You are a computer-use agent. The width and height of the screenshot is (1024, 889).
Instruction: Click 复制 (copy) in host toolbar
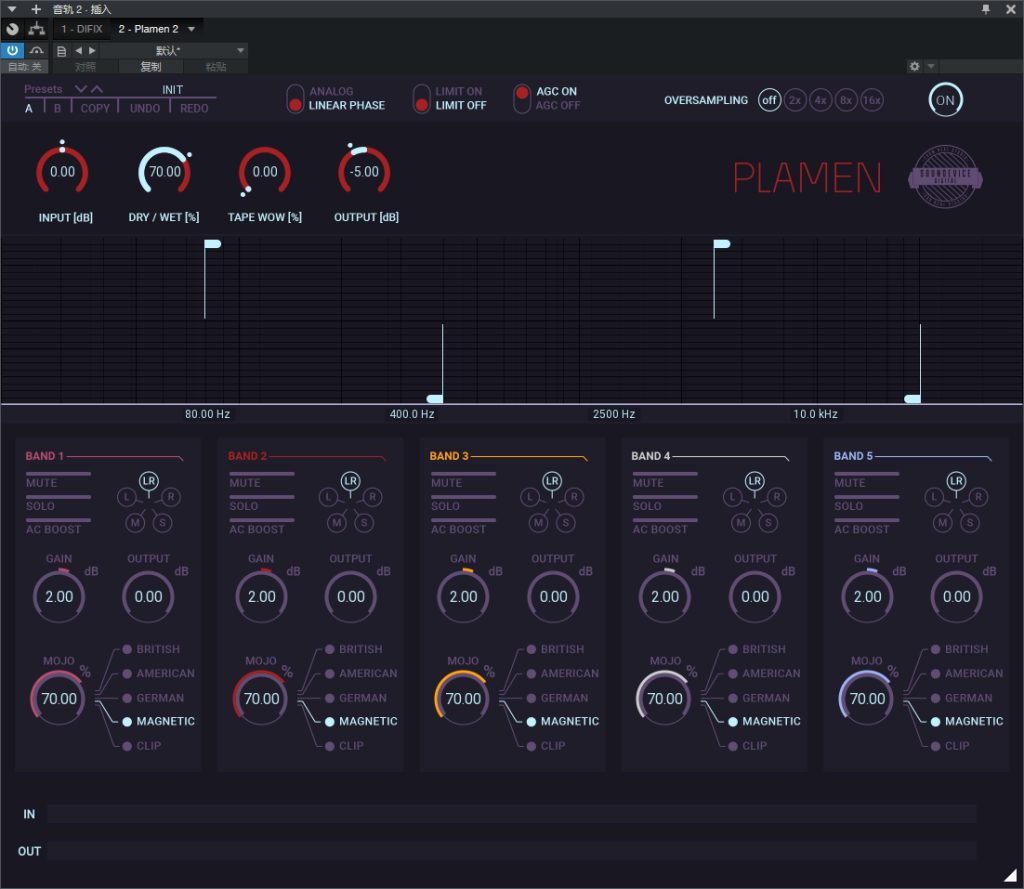(151, 67)
